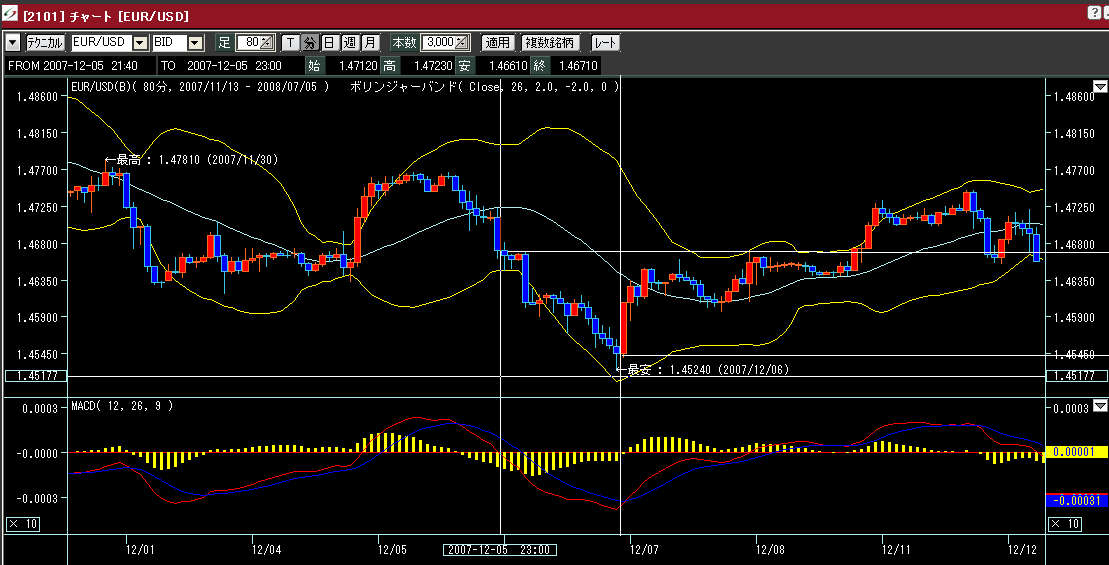Click the 本数 bar count label
The width and height of the screenshot is (1109, 565).
pos(405,43)
